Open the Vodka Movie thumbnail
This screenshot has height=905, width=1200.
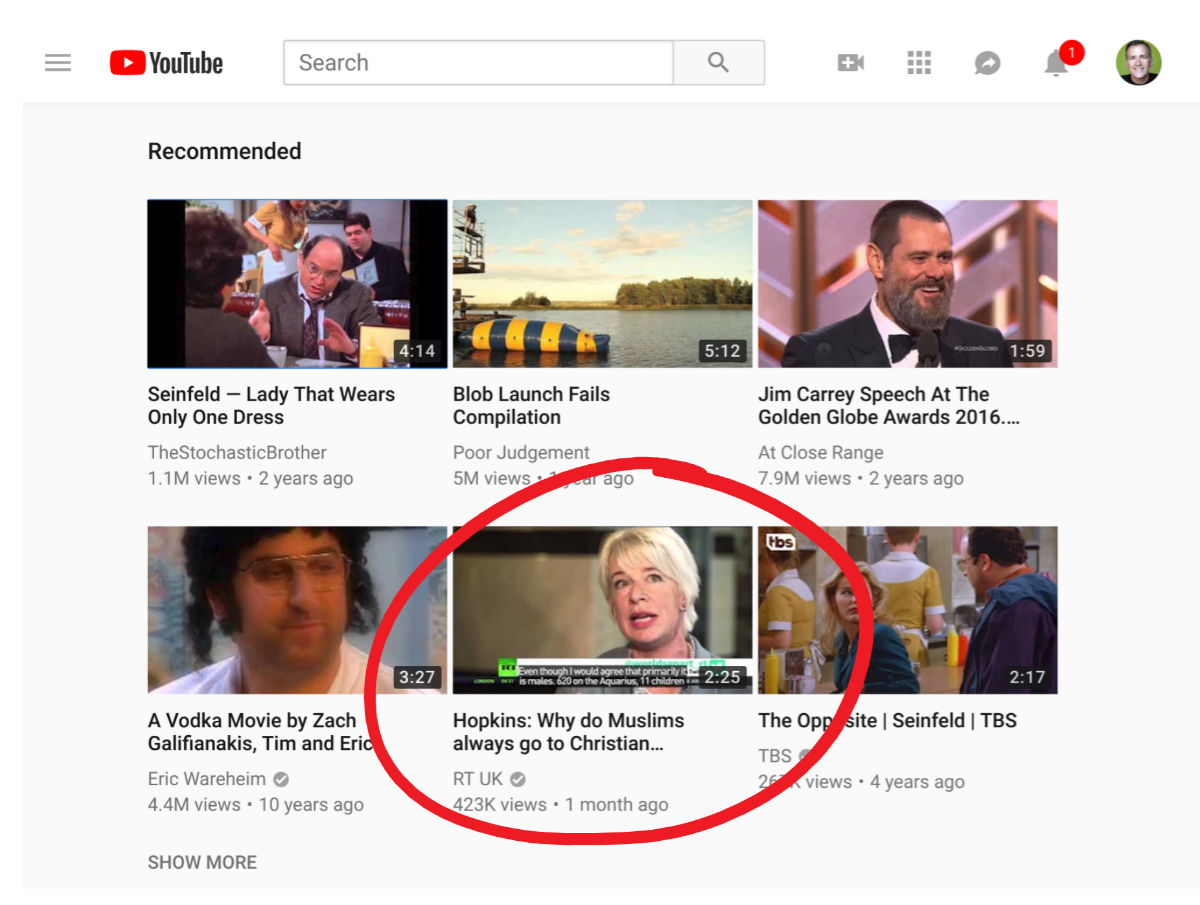tap(297, 610)
